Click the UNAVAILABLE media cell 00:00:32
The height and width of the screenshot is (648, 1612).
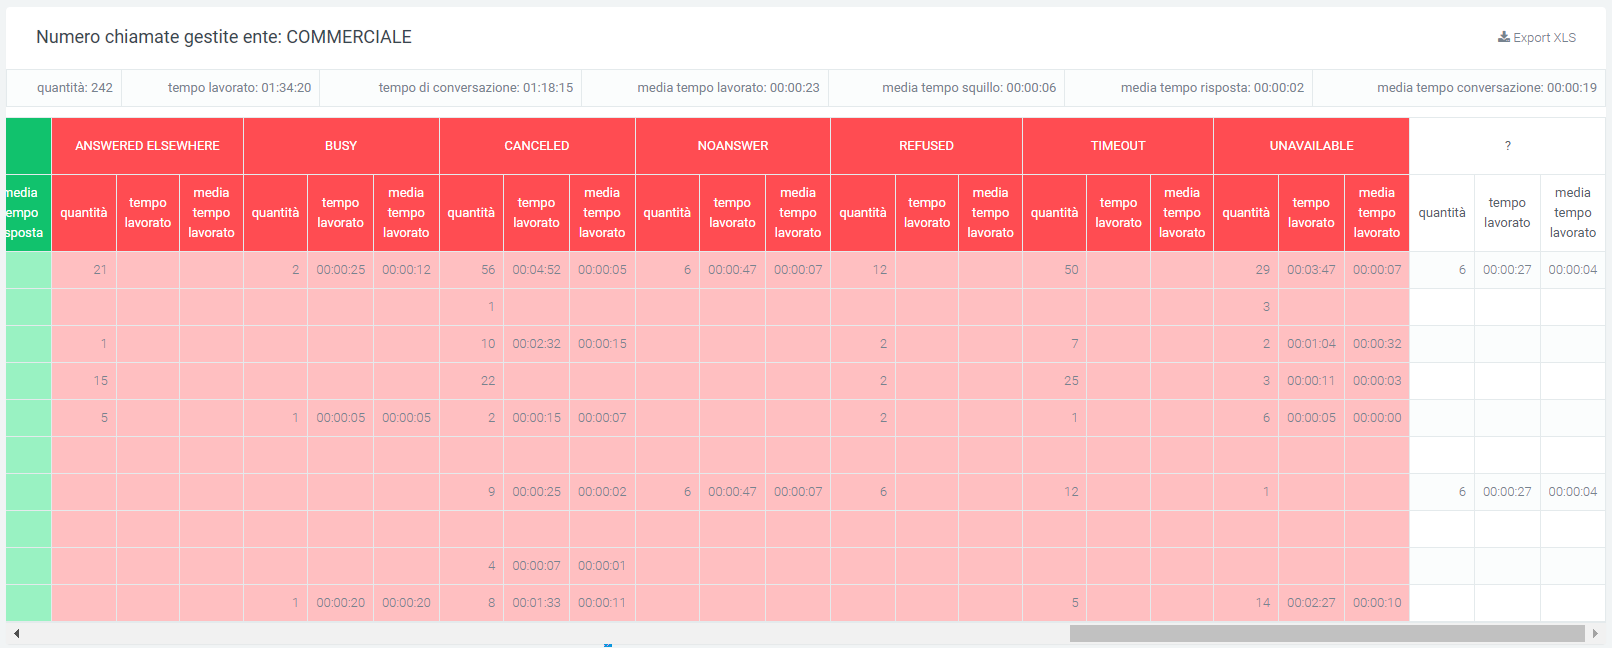[x=1377, y=344]
